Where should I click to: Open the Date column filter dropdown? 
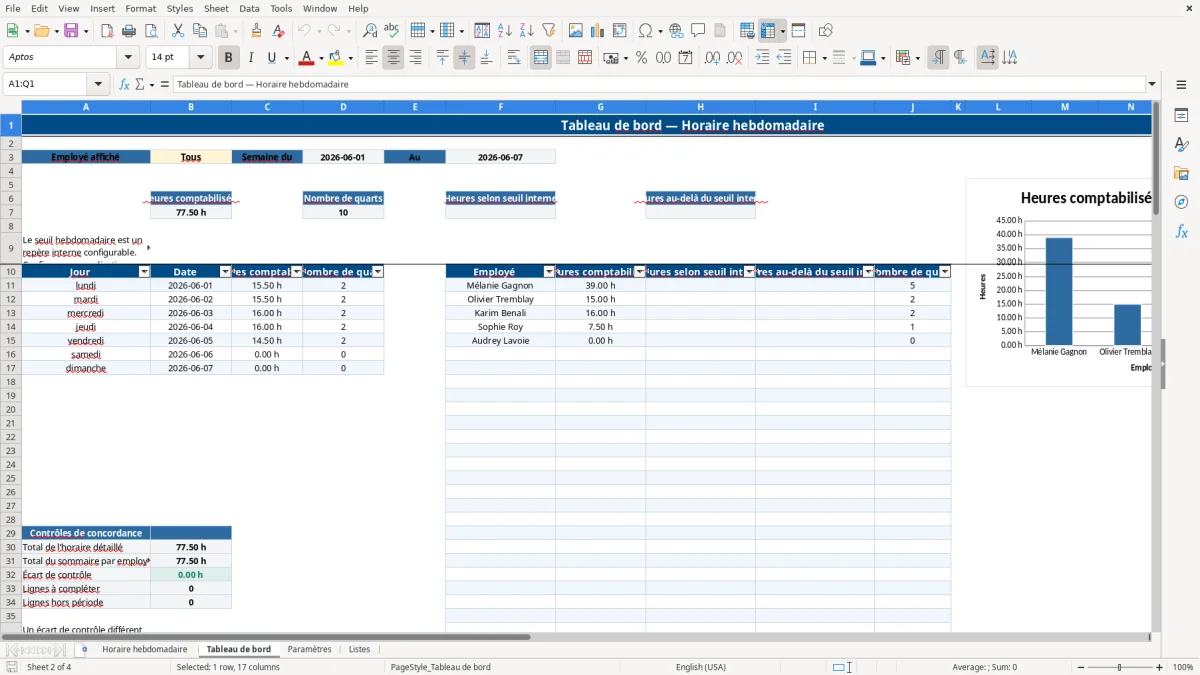[225, 272]
